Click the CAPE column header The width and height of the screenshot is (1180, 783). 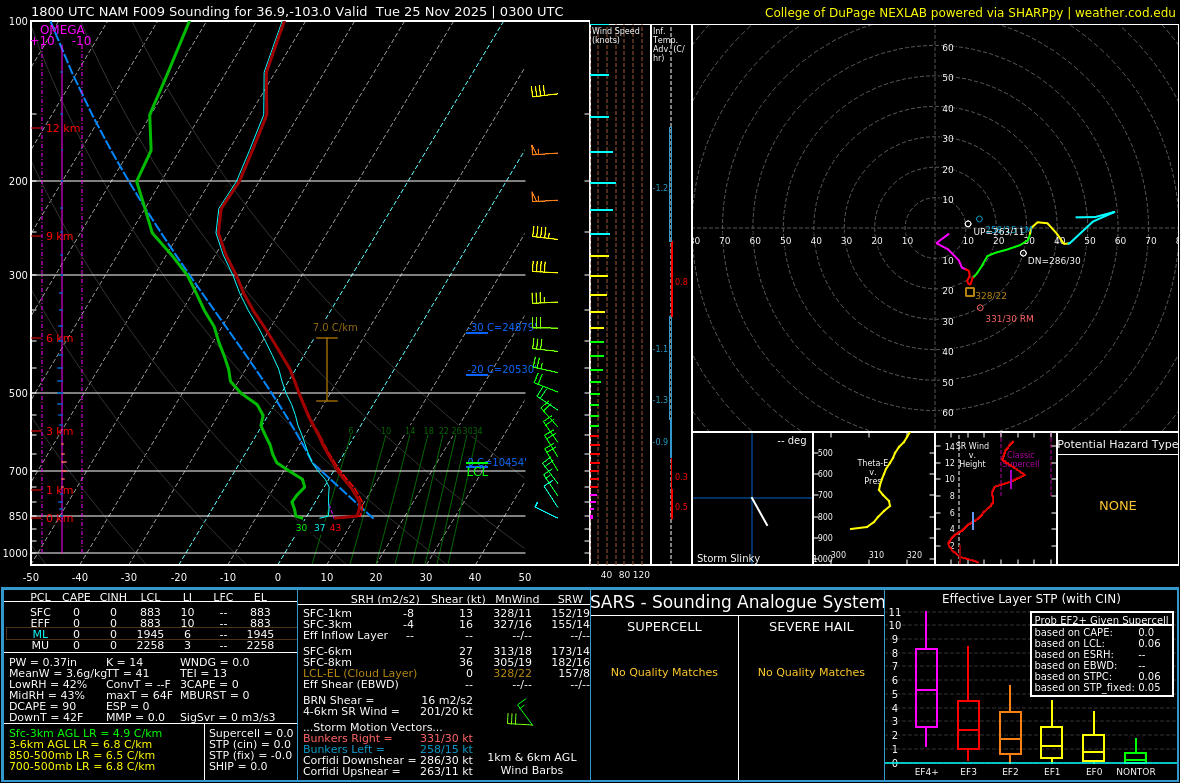coord(76,597)
